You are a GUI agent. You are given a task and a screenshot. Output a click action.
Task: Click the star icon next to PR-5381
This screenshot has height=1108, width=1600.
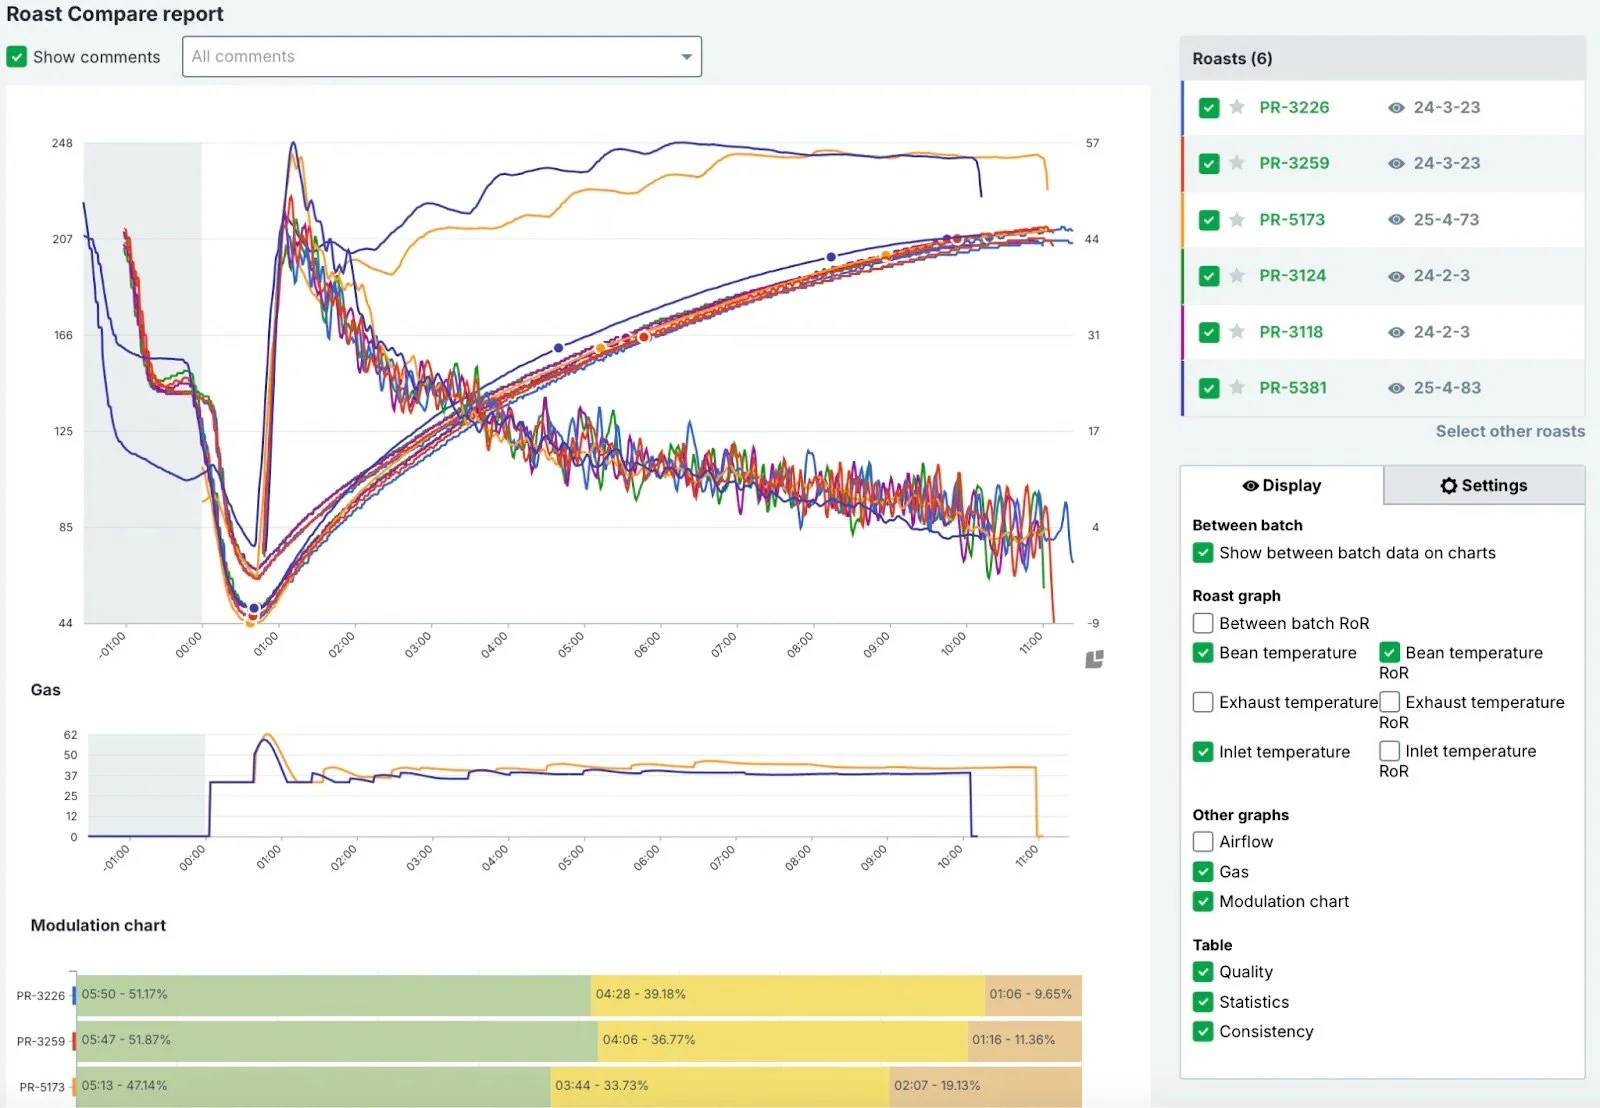point(1237,387)
